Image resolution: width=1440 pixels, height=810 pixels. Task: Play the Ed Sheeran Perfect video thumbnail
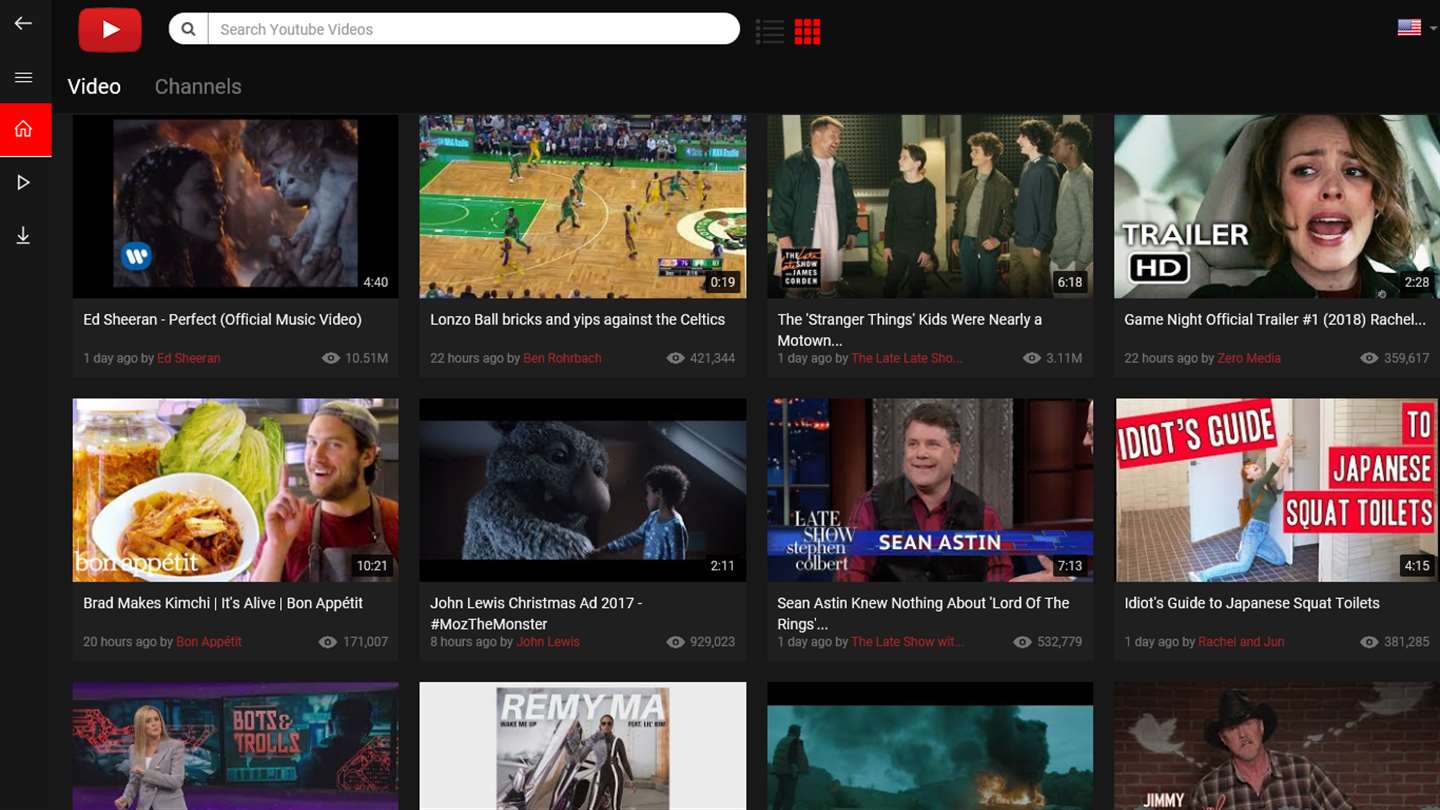(235, 206)
